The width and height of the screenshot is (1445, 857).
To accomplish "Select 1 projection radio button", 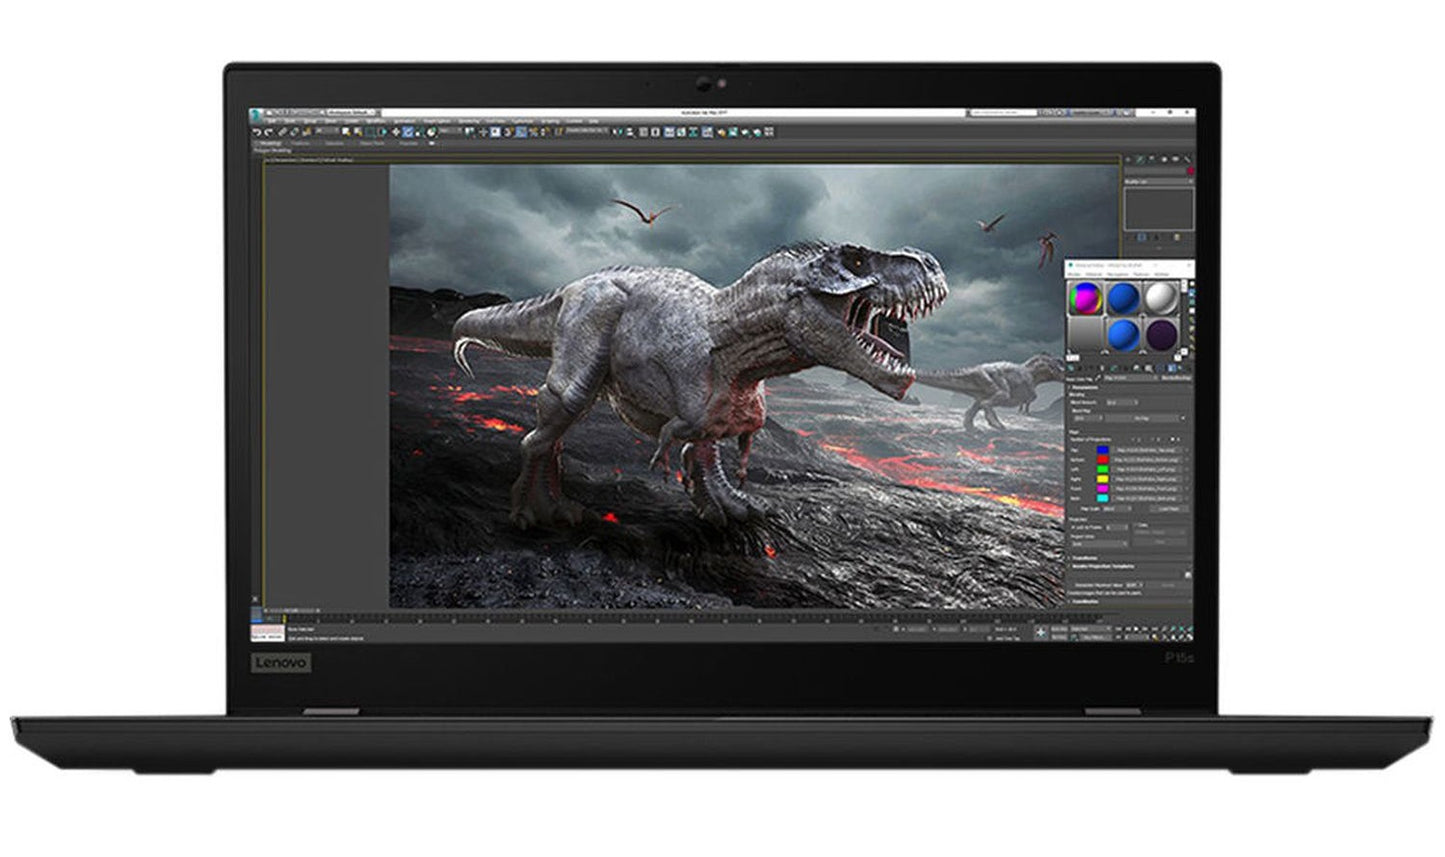I will tap(1134, 439).
